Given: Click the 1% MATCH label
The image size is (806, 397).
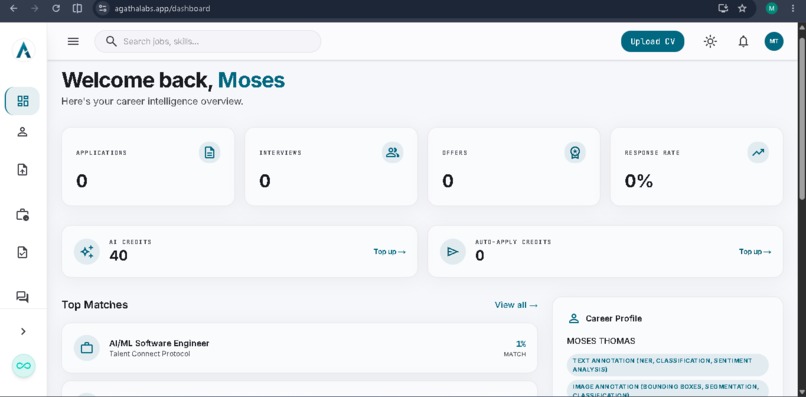Looking at the screenshot, I should 516,348.
